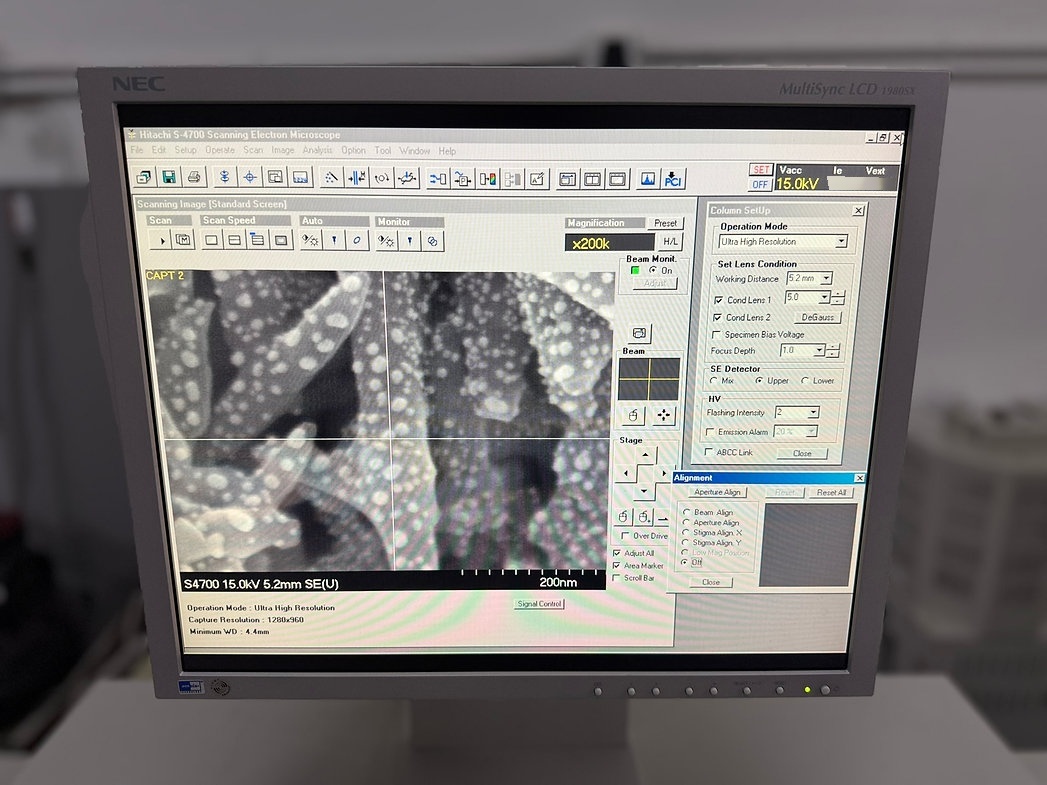Viewport: 1047px width, 785px height.
Task: Open the Save image icon
Action: [169, 178]
